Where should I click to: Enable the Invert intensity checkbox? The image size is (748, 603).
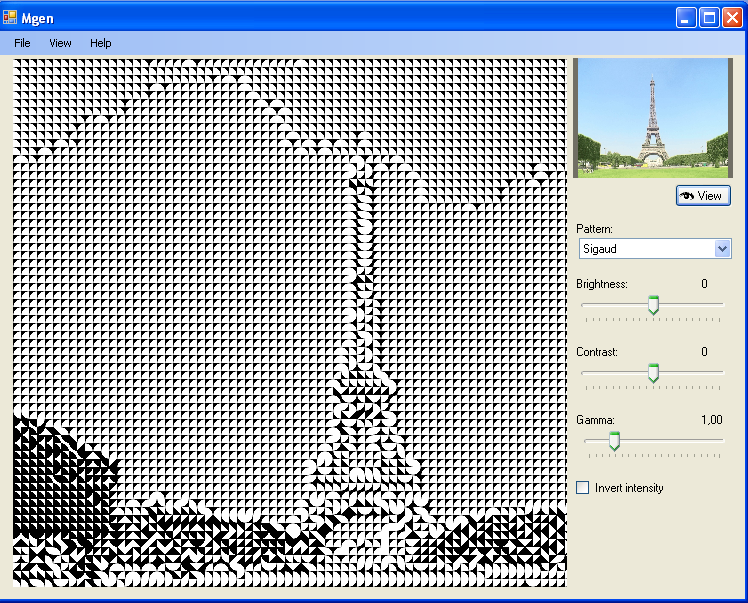tap(582, 488)
